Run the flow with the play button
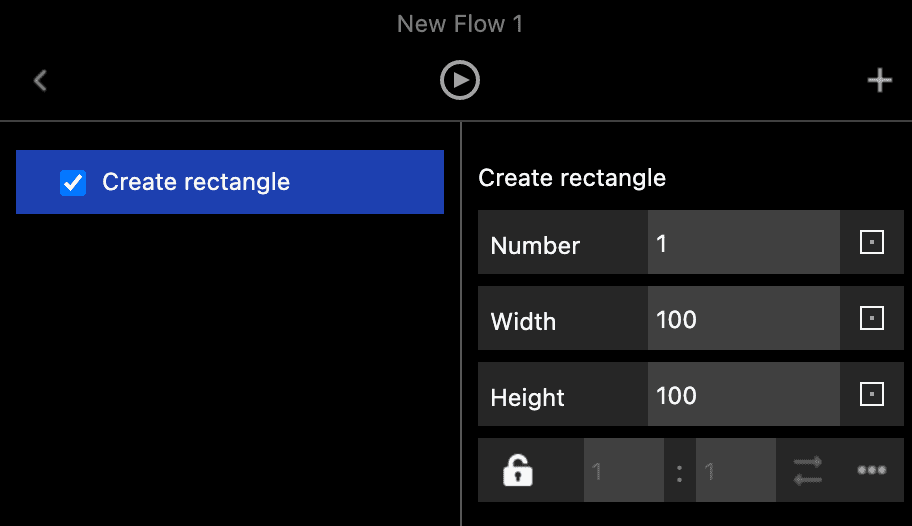Screen dimensions: 912x526 tap(460, 81)
